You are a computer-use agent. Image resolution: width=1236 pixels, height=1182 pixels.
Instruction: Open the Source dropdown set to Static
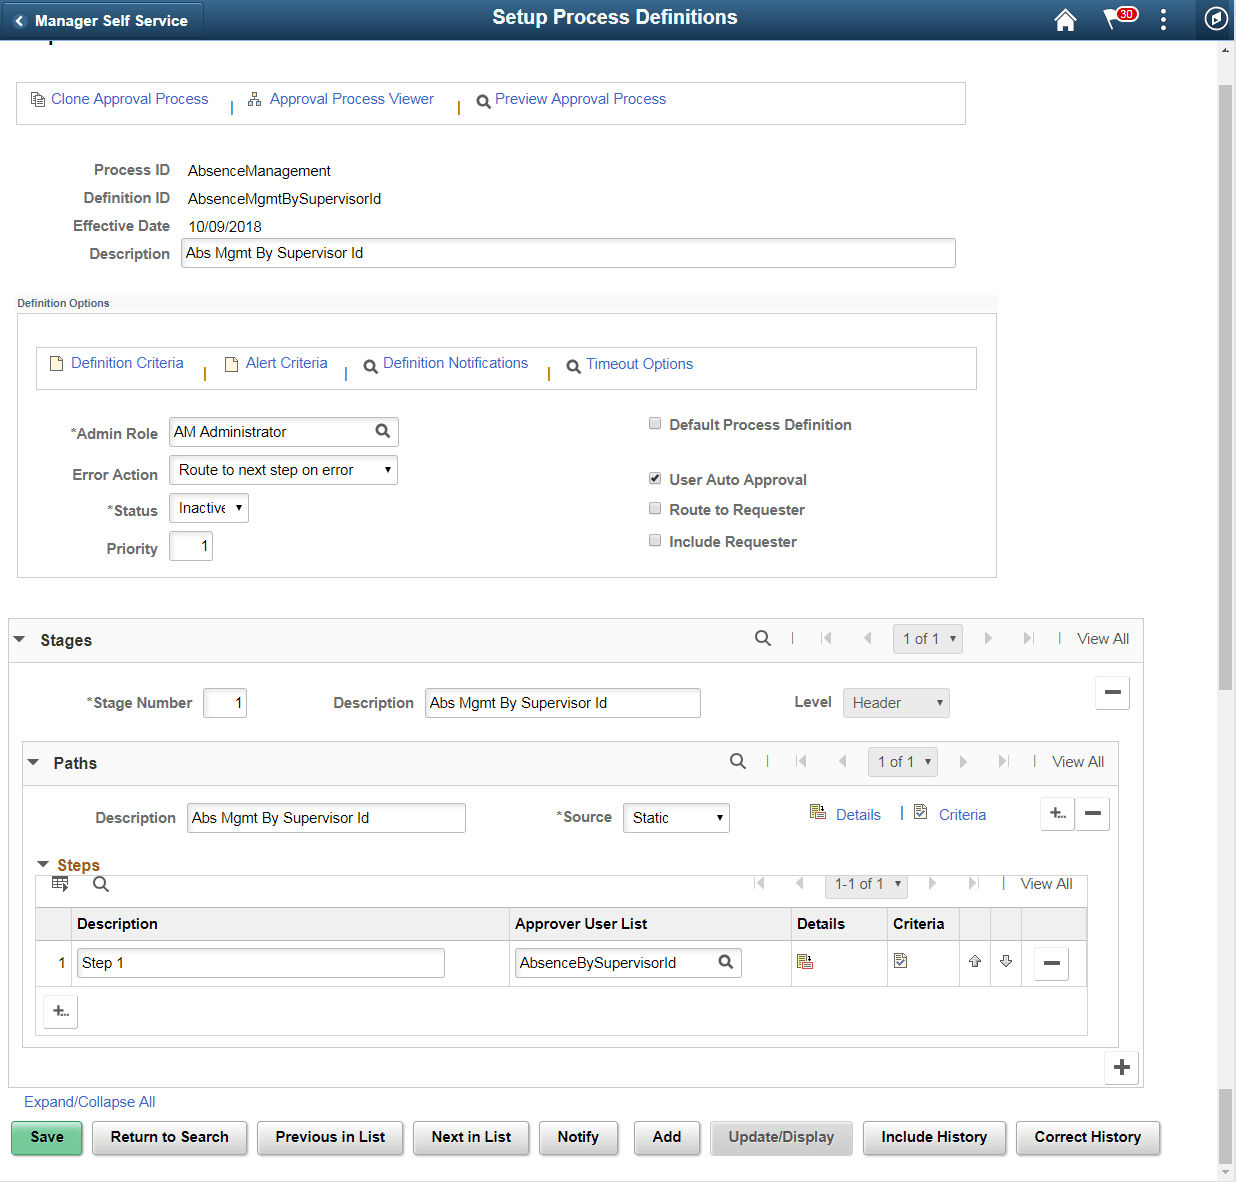(x=676, y=817)
